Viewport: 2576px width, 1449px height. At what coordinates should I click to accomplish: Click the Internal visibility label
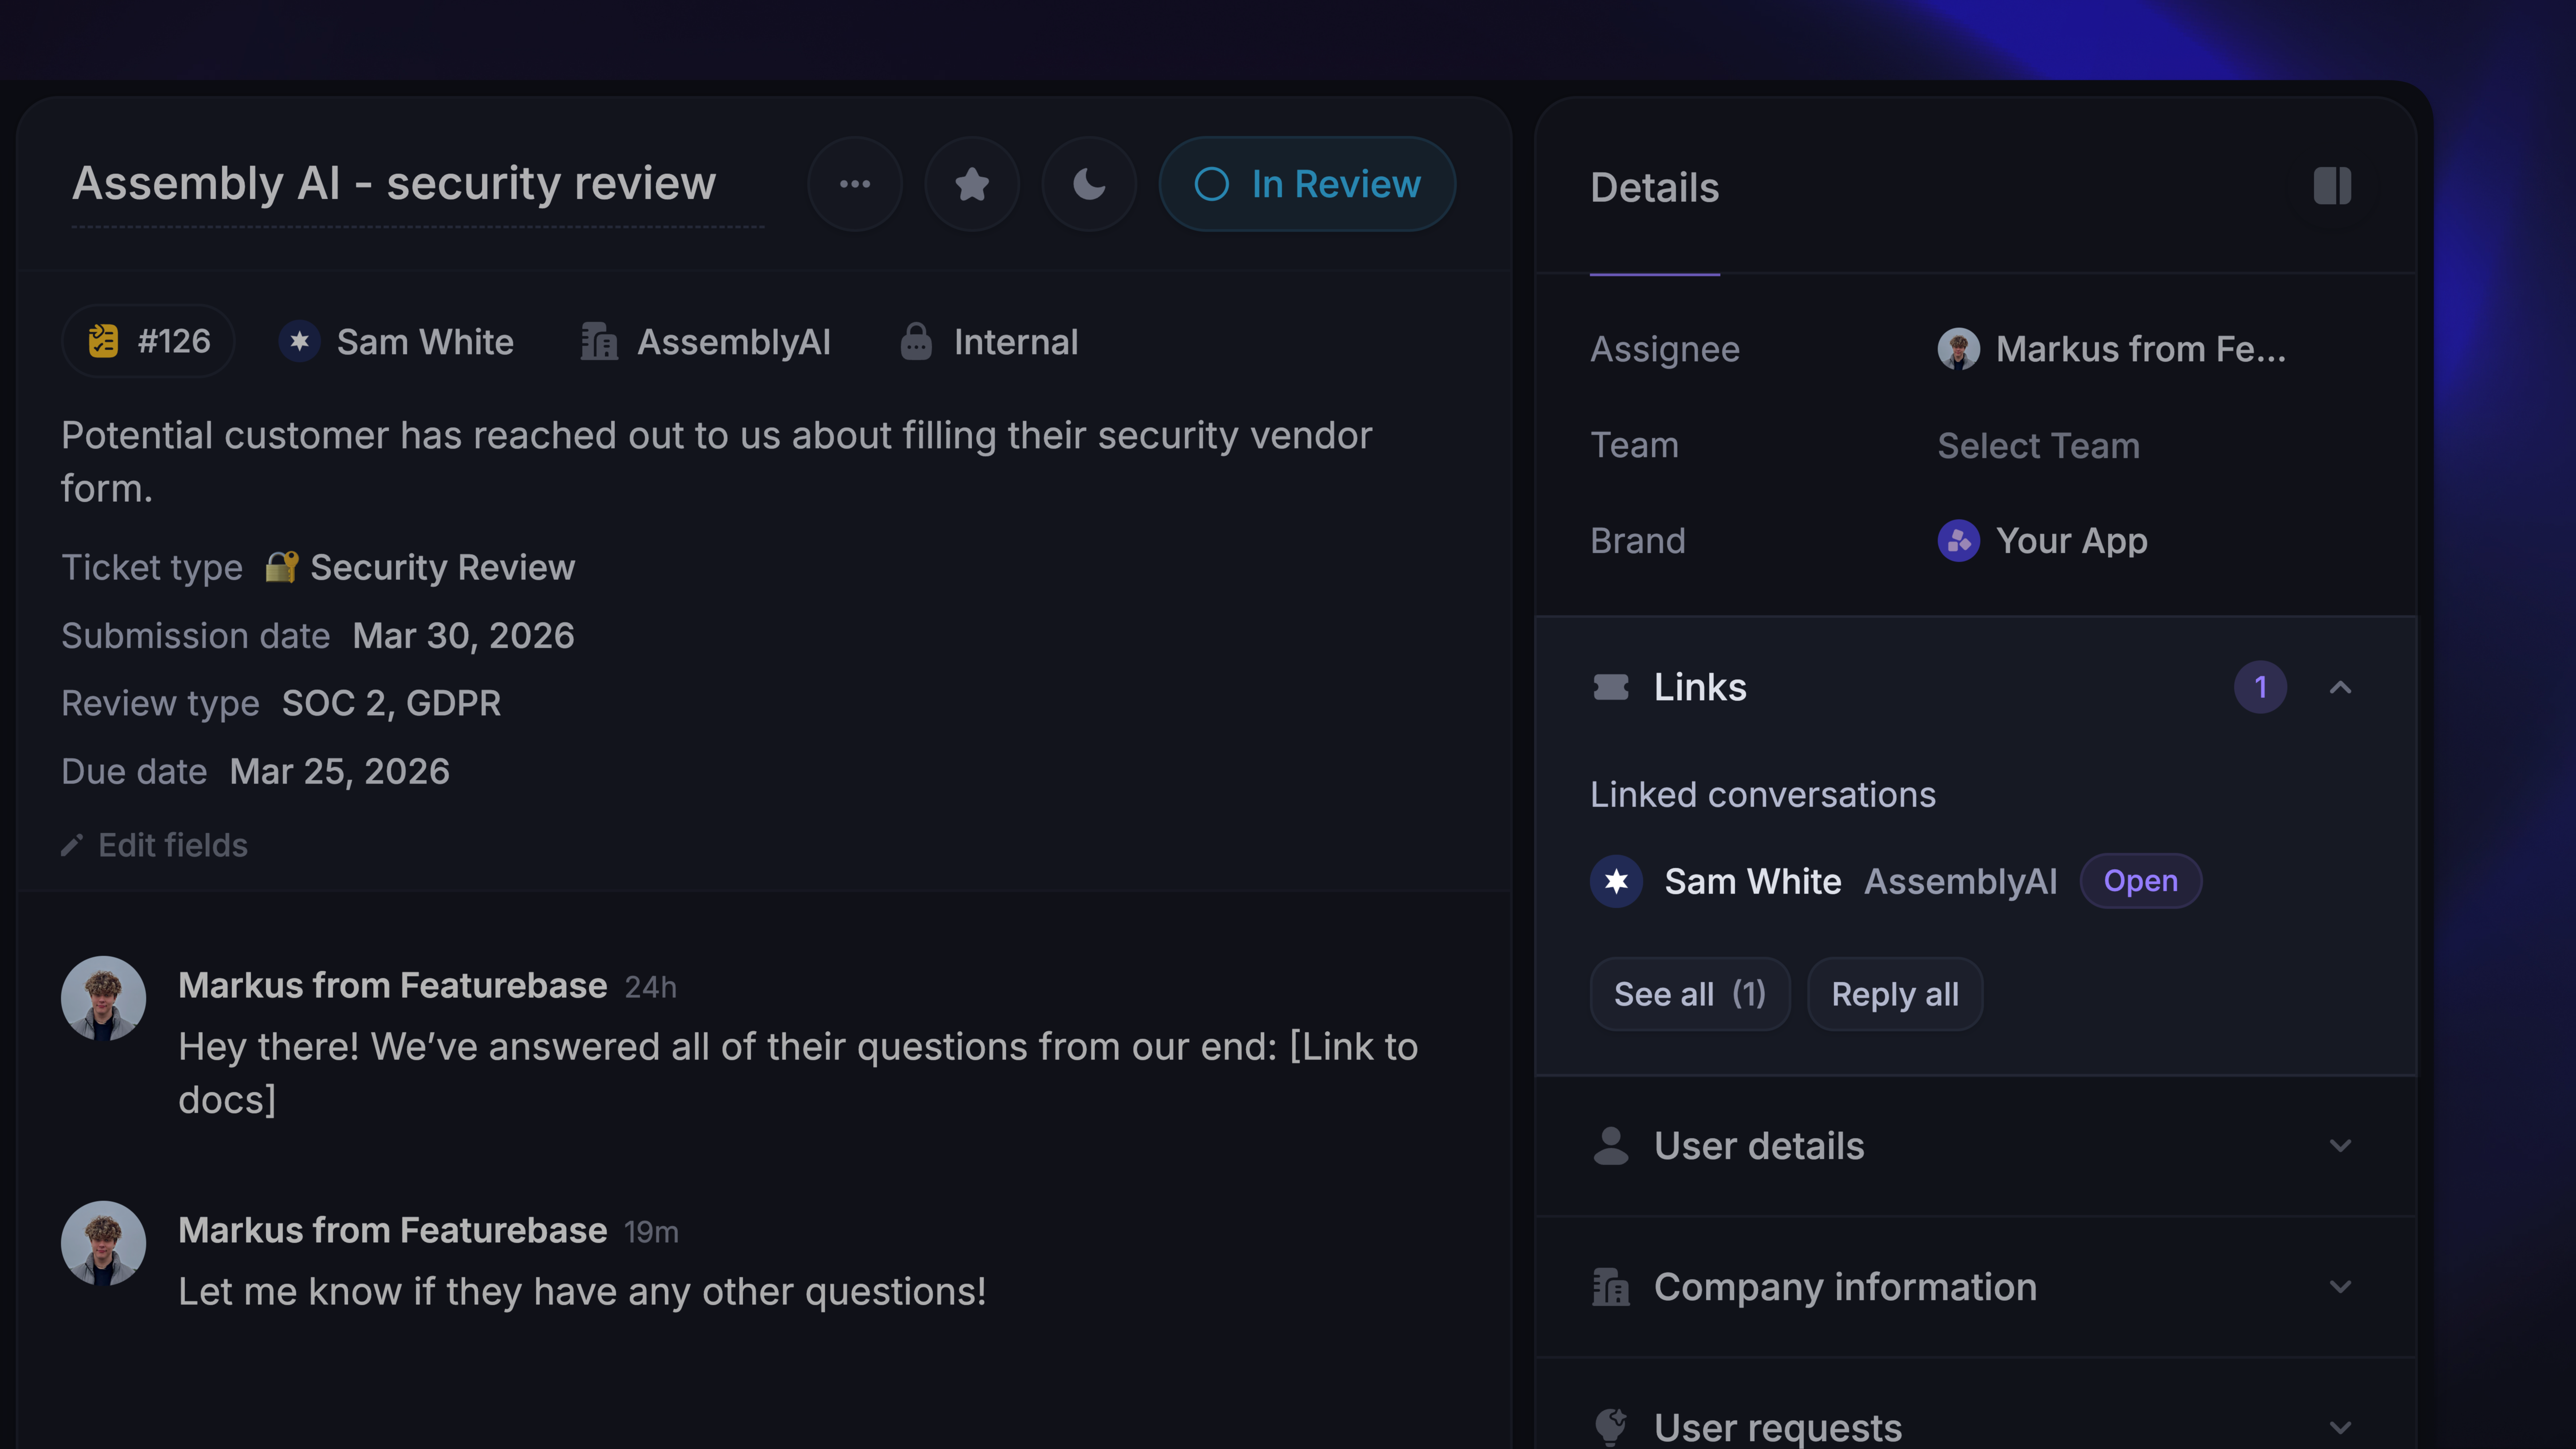point(1016,342)
